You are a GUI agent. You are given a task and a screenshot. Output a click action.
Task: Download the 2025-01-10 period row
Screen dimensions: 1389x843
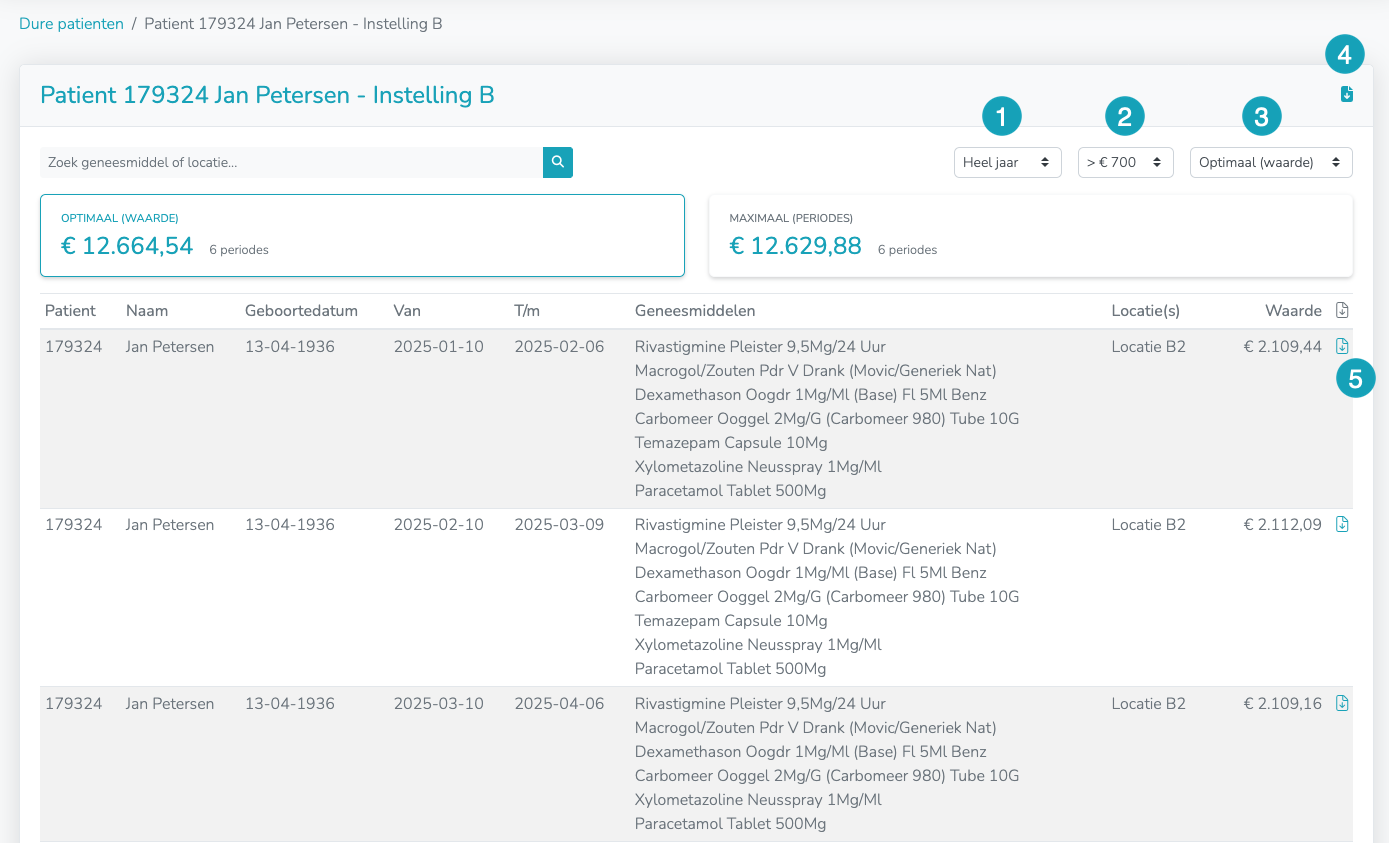tap(1342, 346)
